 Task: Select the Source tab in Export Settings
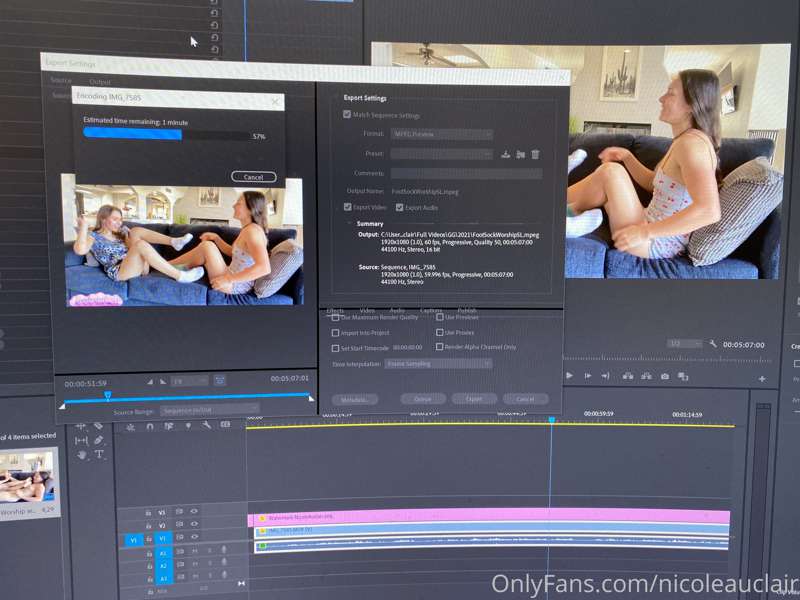pos(61,80)
